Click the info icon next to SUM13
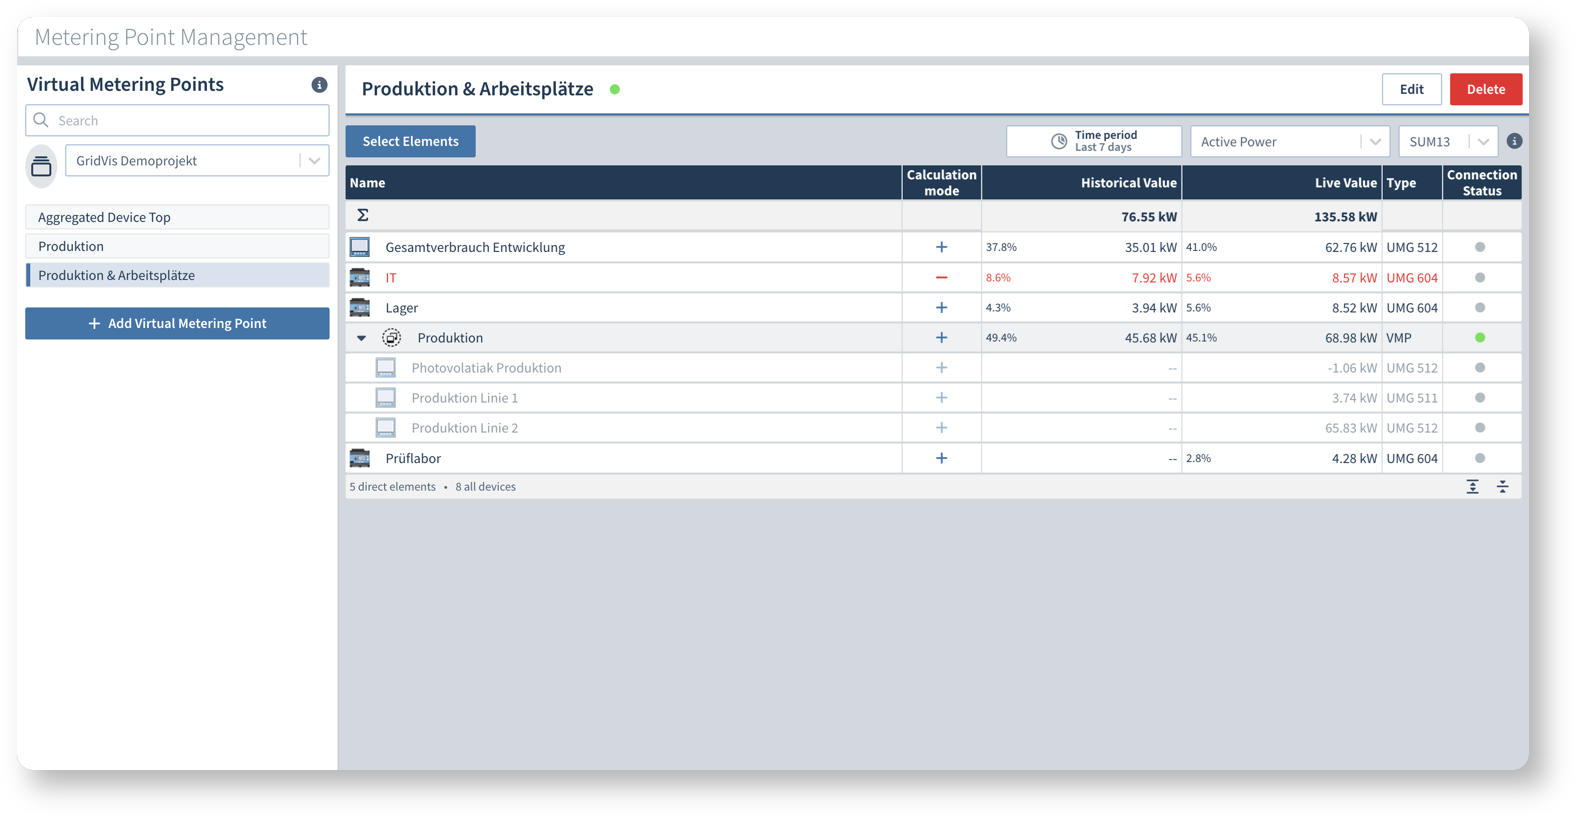This screenshot has width=1577, height=818. pyautogui.click(x=1514, y=141)
